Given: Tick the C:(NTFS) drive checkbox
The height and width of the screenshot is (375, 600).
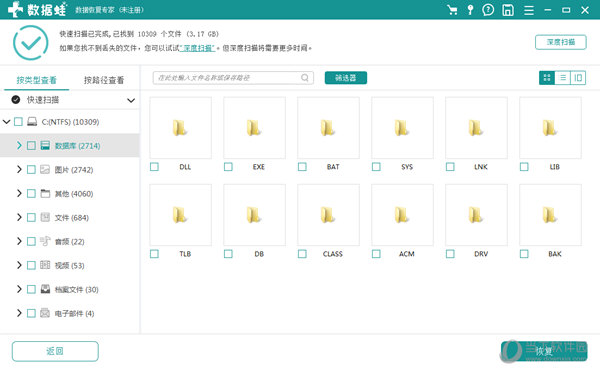Looking at the screenshot, I should pyautogui.click(x=18, y=122).
